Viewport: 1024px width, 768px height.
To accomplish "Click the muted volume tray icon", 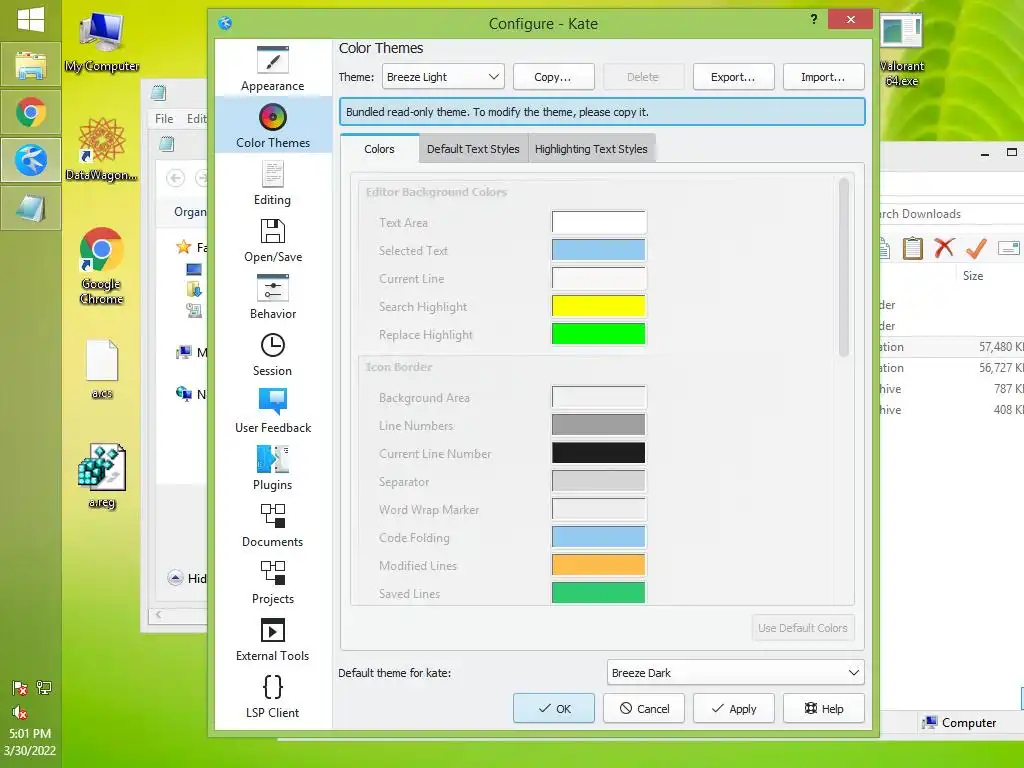I will click(x=20, y=712).
